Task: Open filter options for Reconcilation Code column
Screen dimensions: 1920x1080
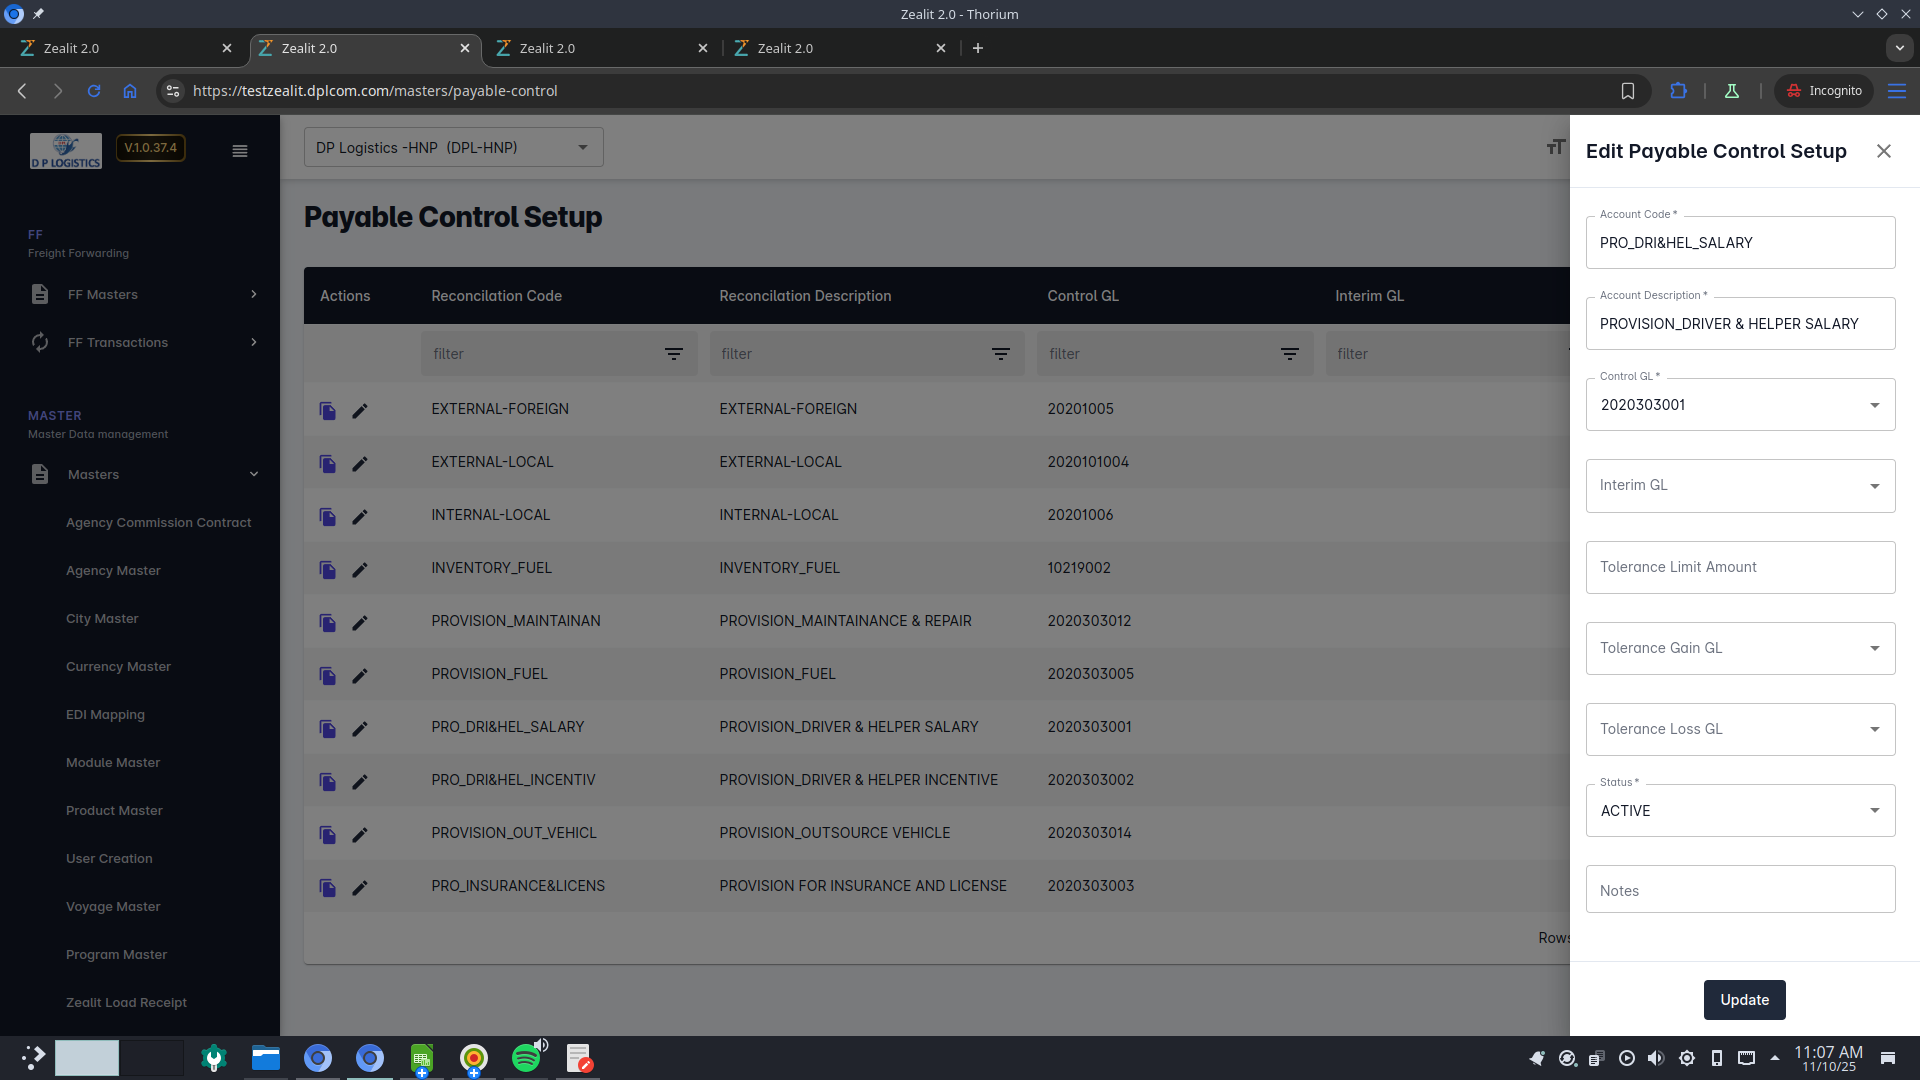Action: coord(674,354)
